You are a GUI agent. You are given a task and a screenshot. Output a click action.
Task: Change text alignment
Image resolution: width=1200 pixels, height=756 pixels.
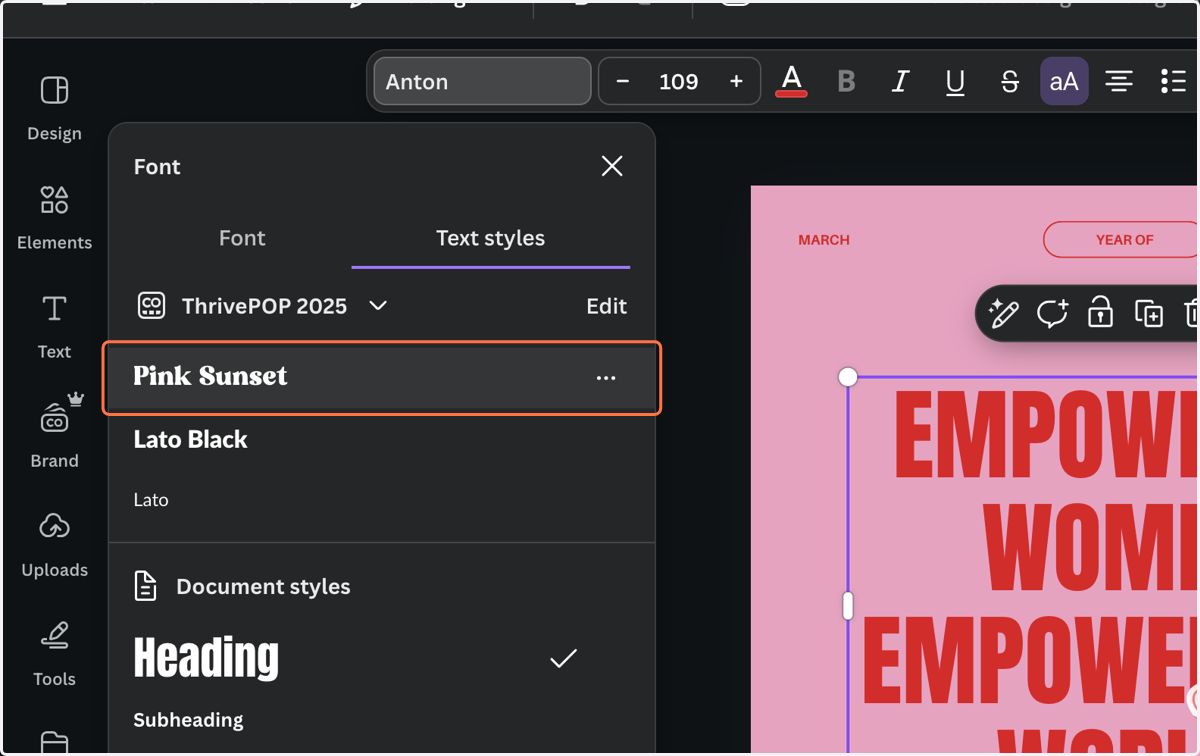[x=1119, y=82]
